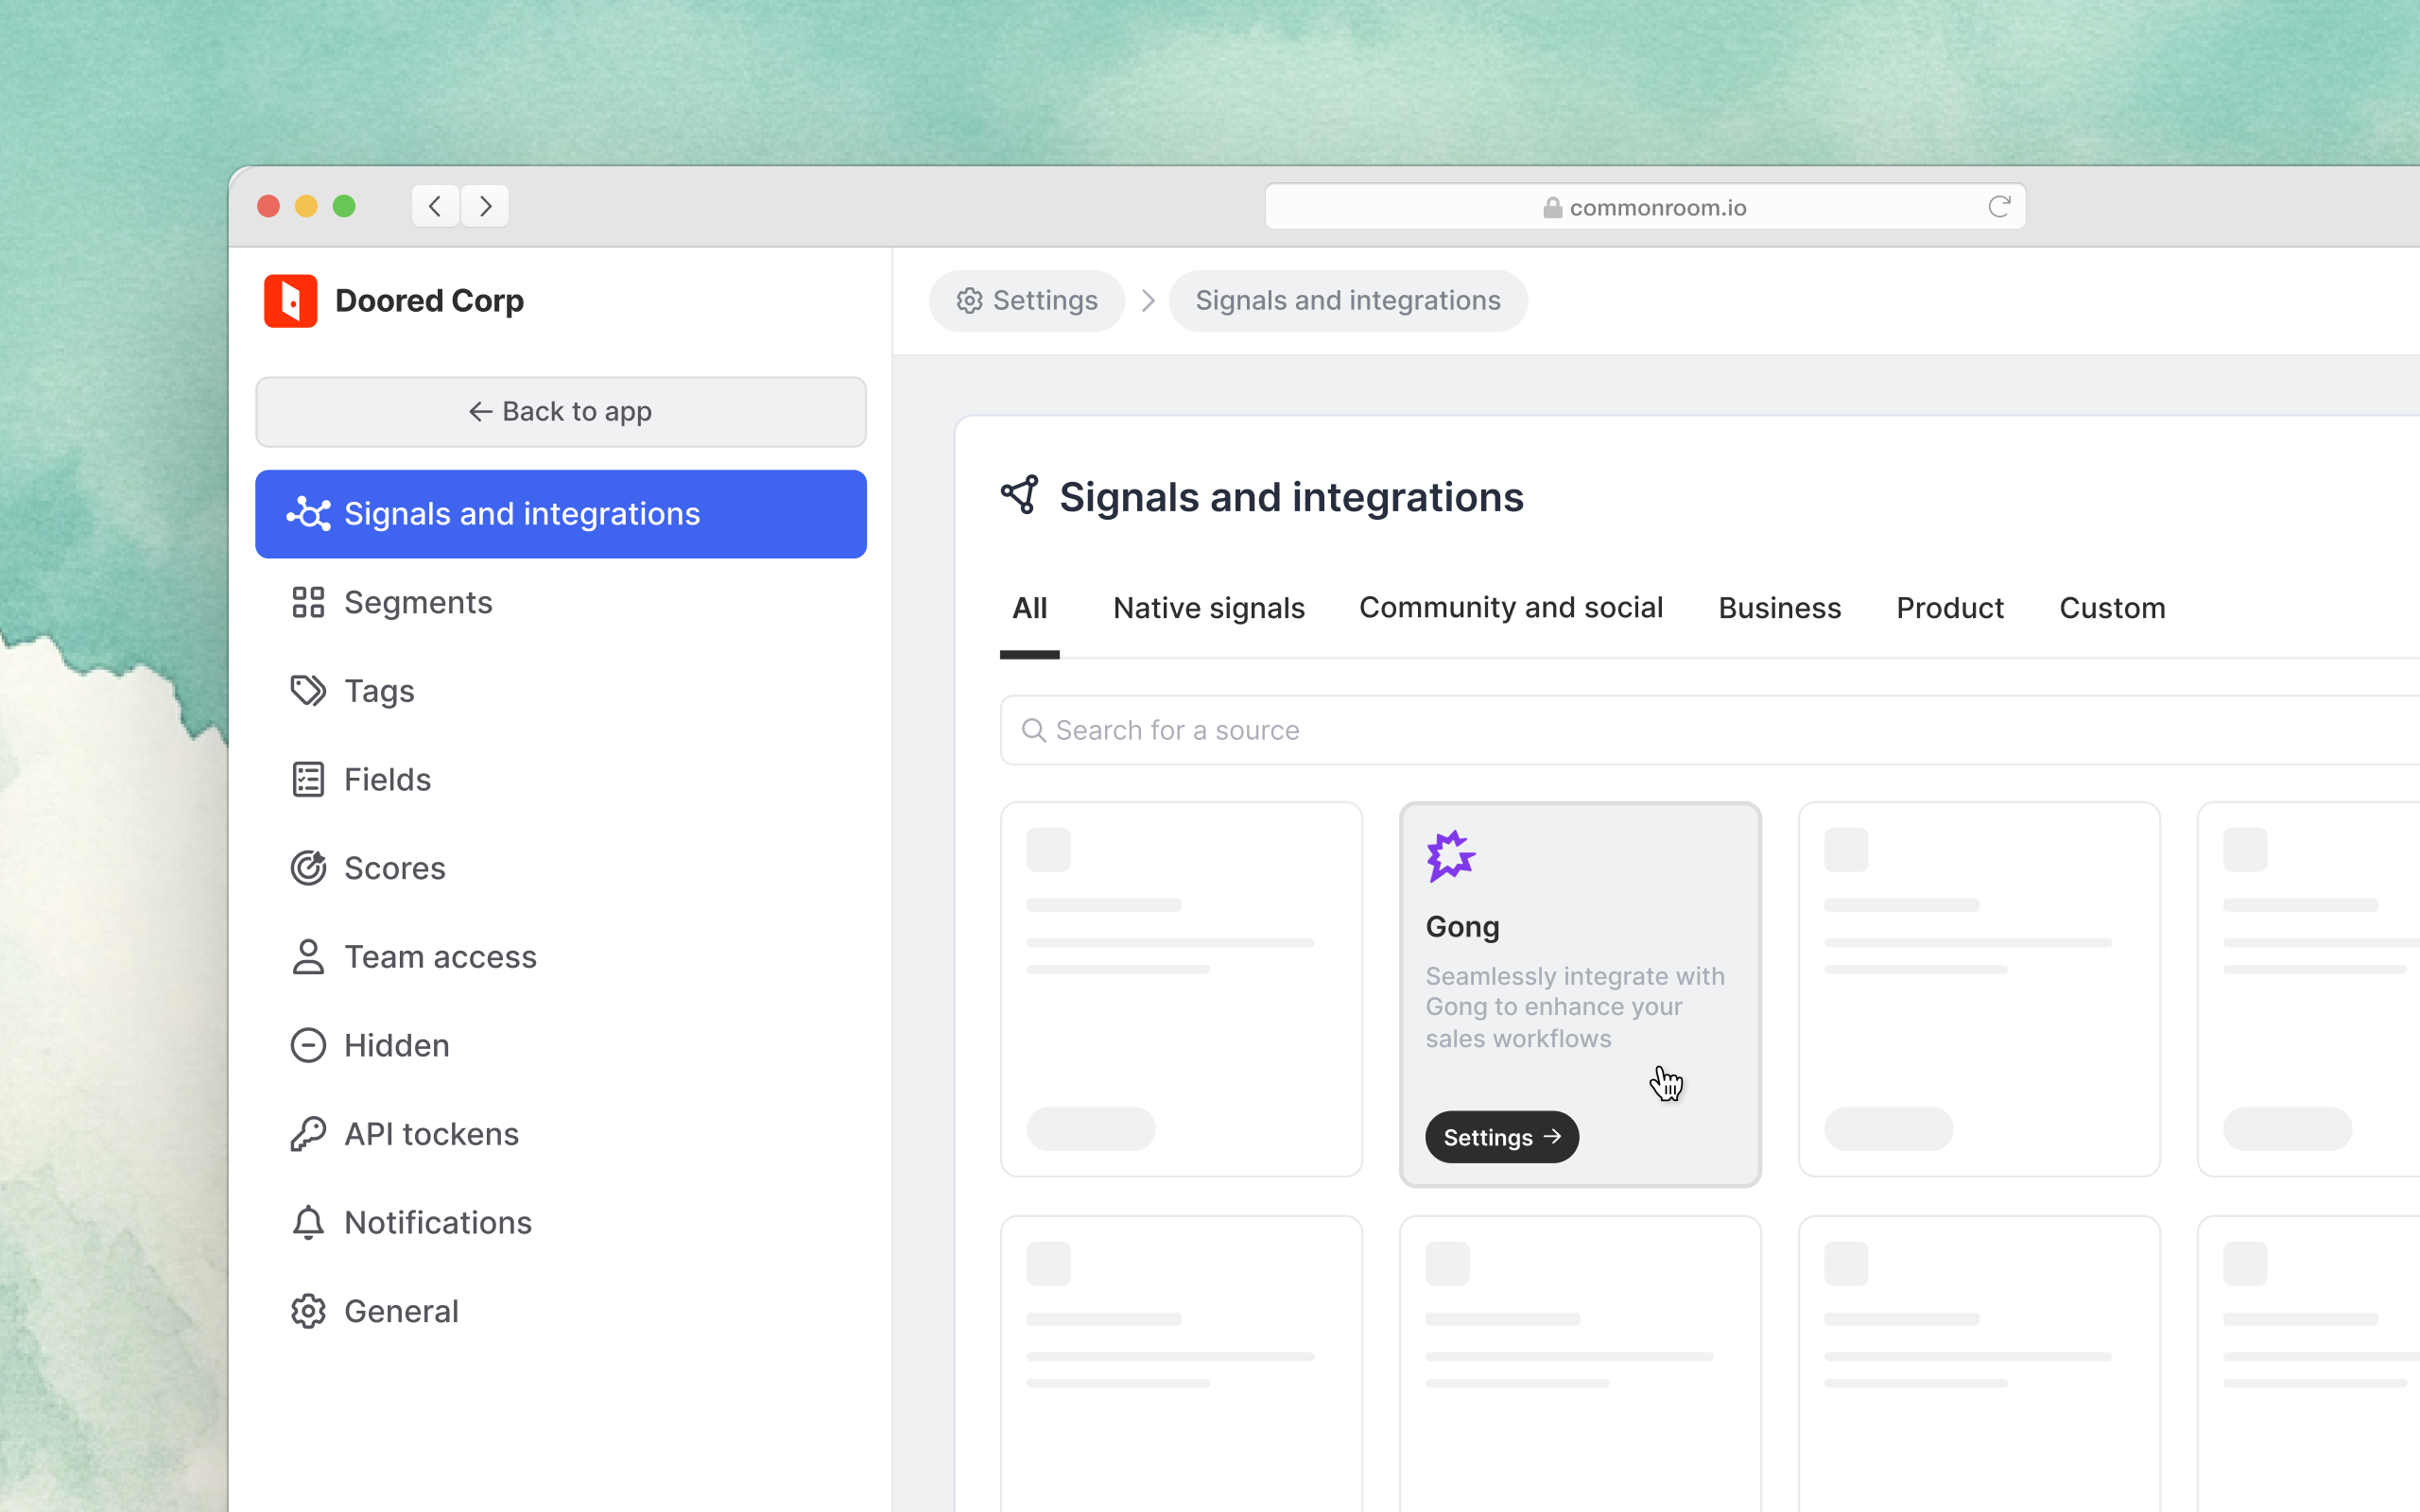Click the Team access person icon
The image size is (2420, 1512).
click(308, 957)
